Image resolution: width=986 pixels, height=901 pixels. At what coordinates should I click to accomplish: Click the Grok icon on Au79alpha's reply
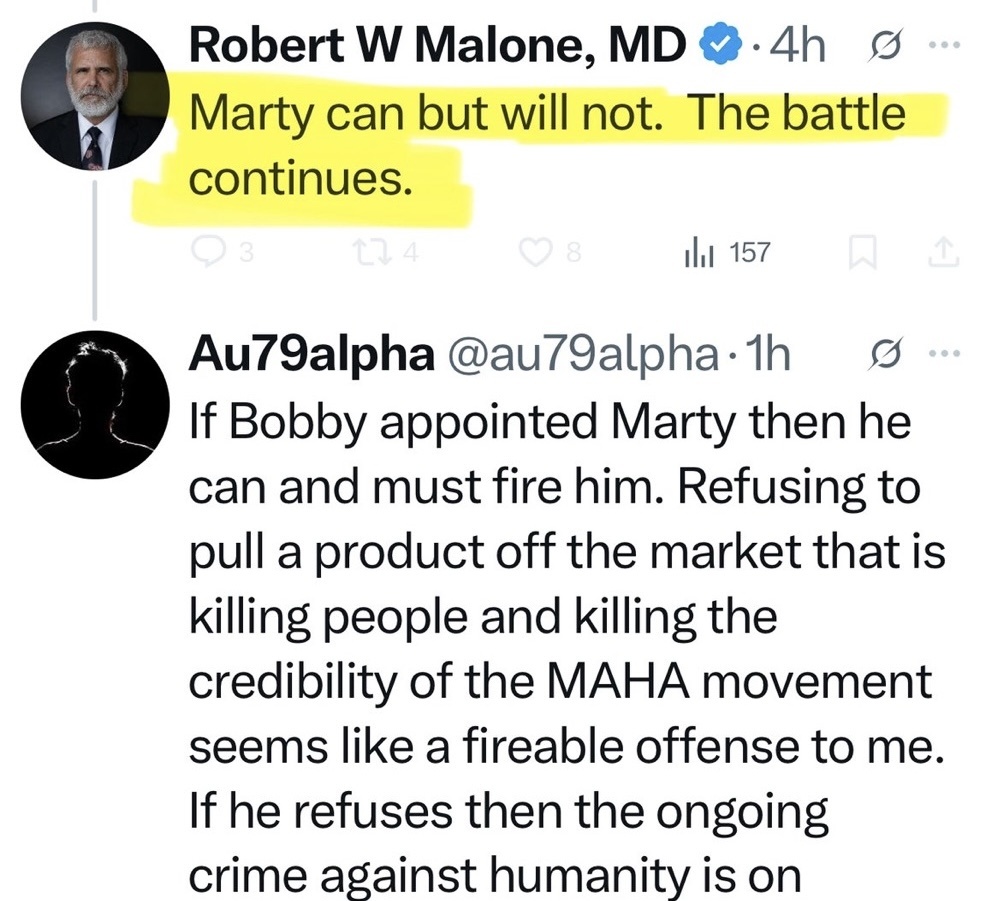885,357
